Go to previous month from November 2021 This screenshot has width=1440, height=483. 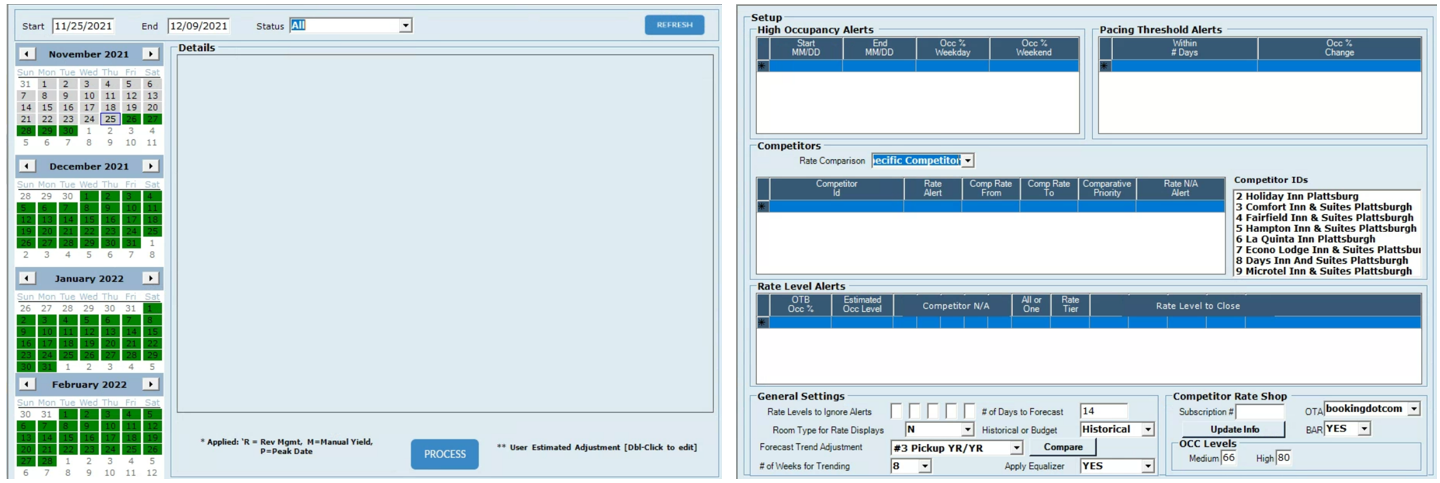(27, 54)
